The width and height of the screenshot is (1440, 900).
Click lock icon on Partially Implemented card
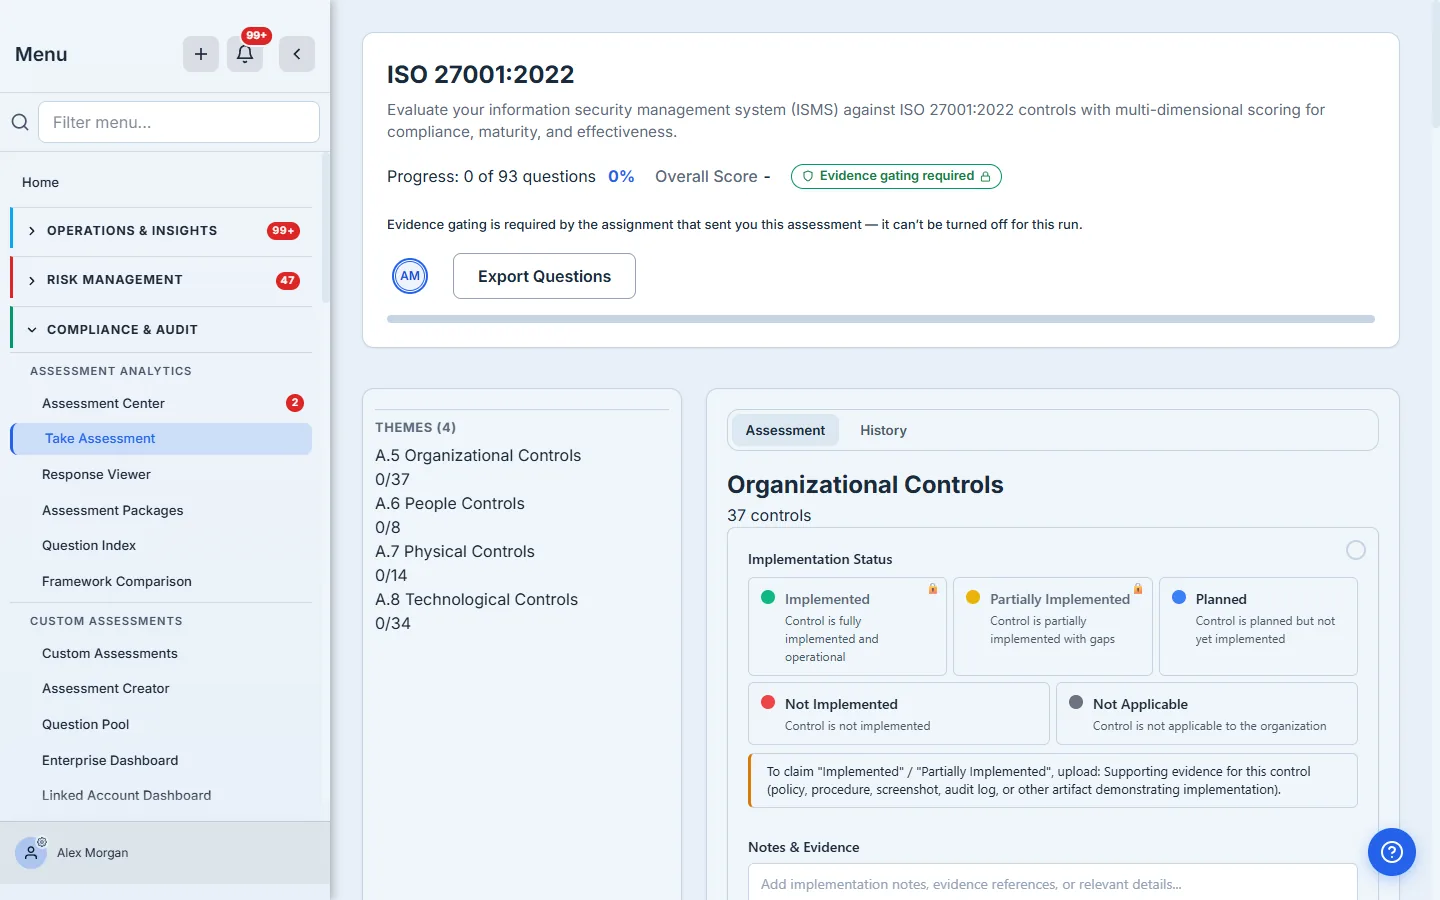pyautogui.click(x=1138, y=589)
